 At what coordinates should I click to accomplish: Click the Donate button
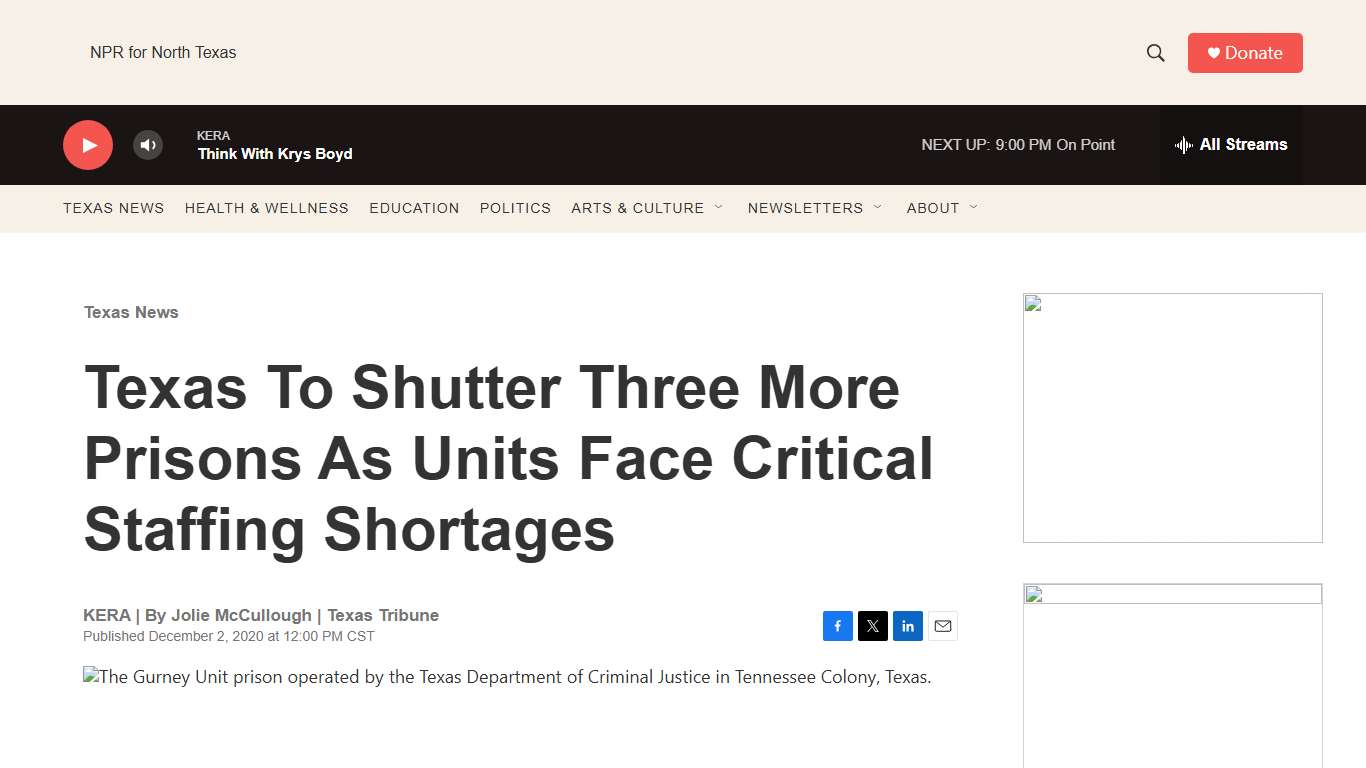(x=1245, y=52)
